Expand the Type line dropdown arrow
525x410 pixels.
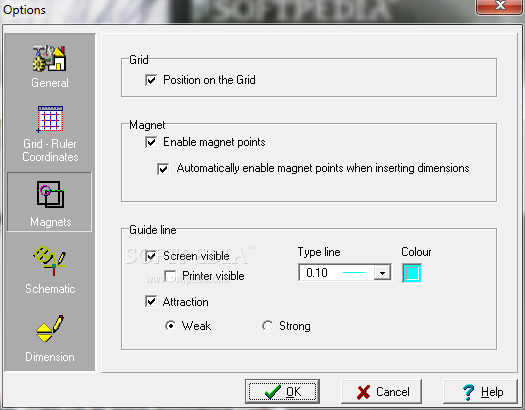382,273
